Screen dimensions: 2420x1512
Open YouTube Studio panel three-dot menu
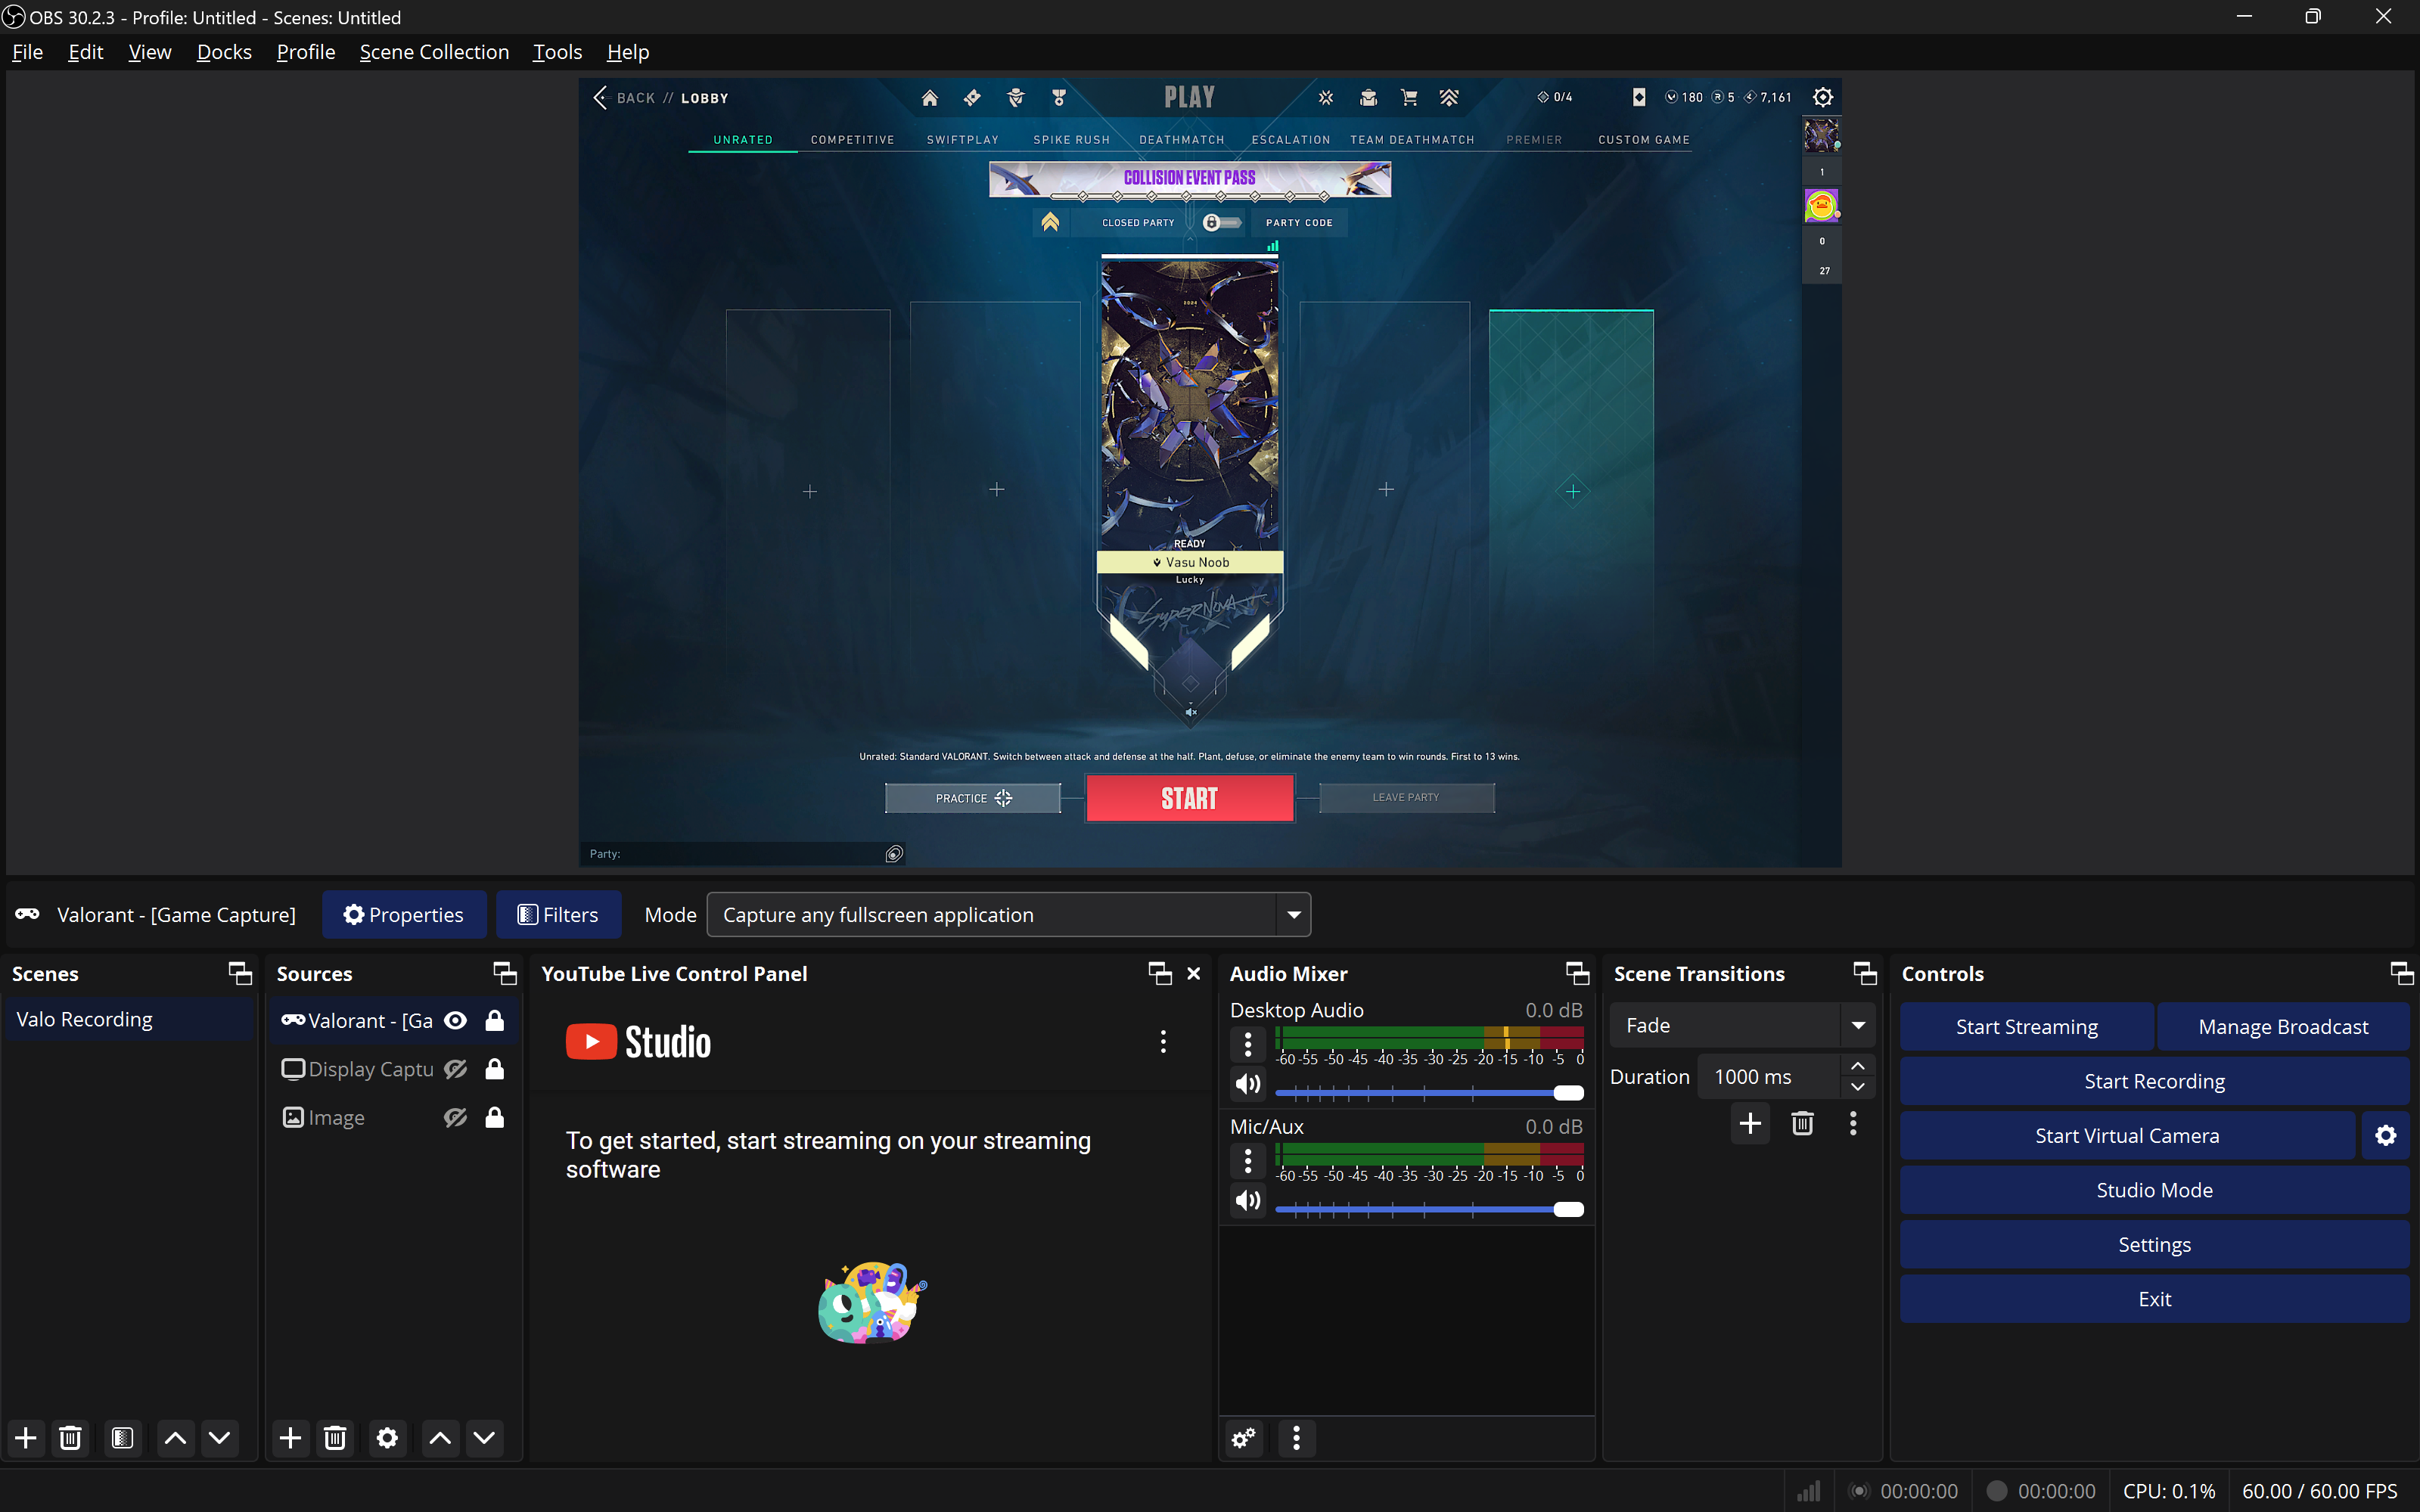click(1163, 1042)
